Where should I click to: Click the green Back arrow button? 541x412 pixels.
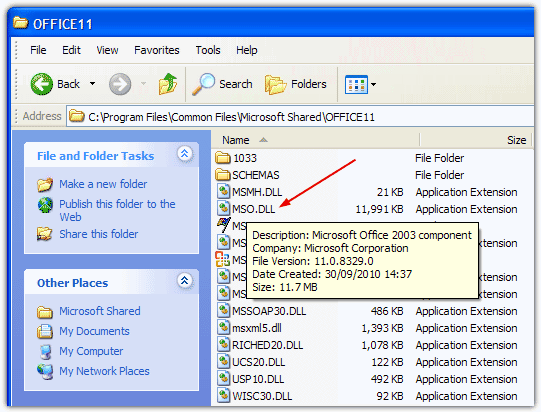[42, 84]
